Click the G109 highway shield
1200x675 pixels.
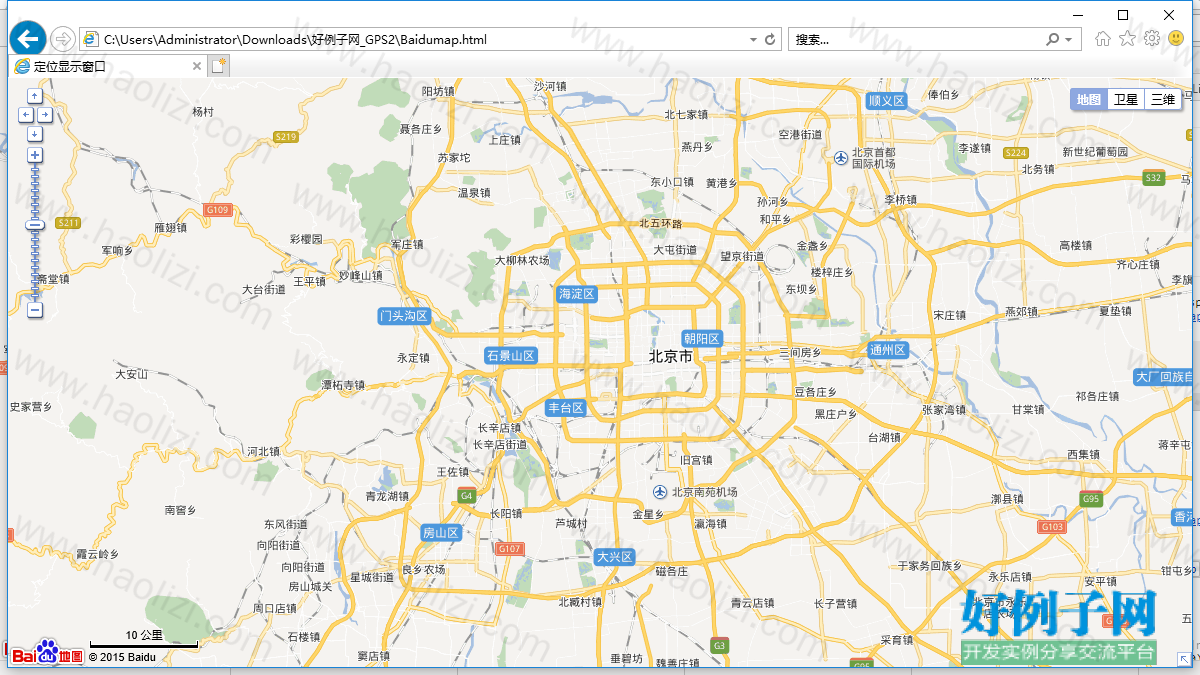click(217, 210)
